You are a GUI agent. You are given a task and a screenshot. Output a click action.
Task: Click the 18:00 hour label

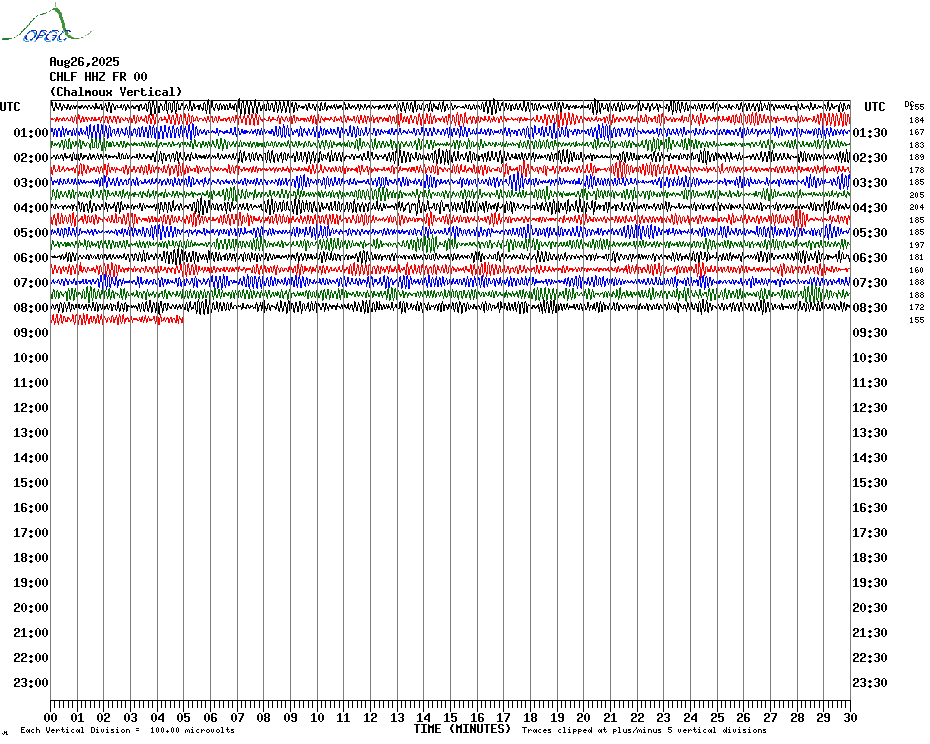(x=31, y=558)
